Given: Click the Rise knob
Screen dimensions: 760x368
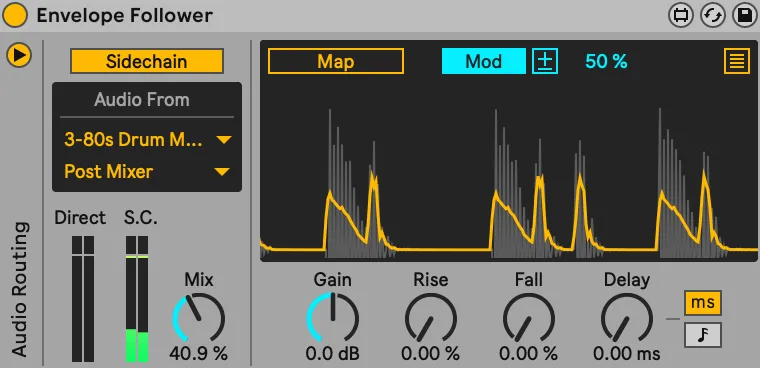Looking at the screenshot, I should (x=430, y=318).
